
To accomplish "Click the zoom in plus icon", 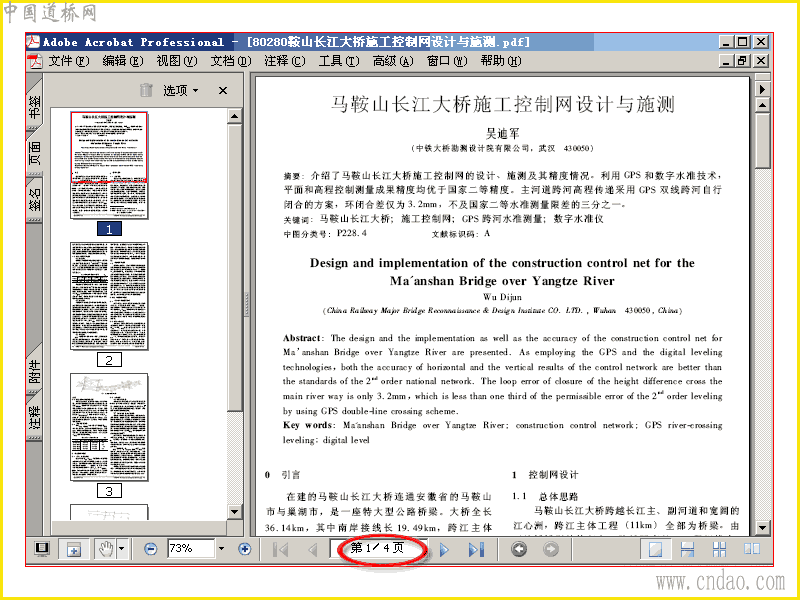I will (x=245, y=549).
